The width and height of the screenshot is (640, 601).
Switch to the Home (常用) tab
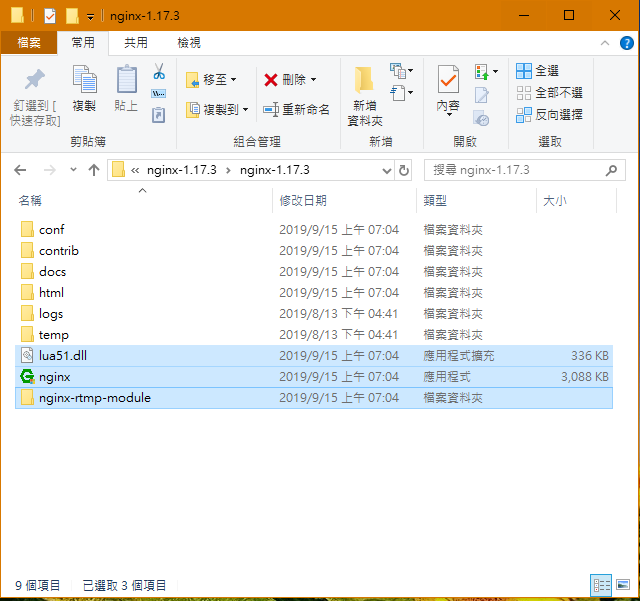(x=83, y=43)
